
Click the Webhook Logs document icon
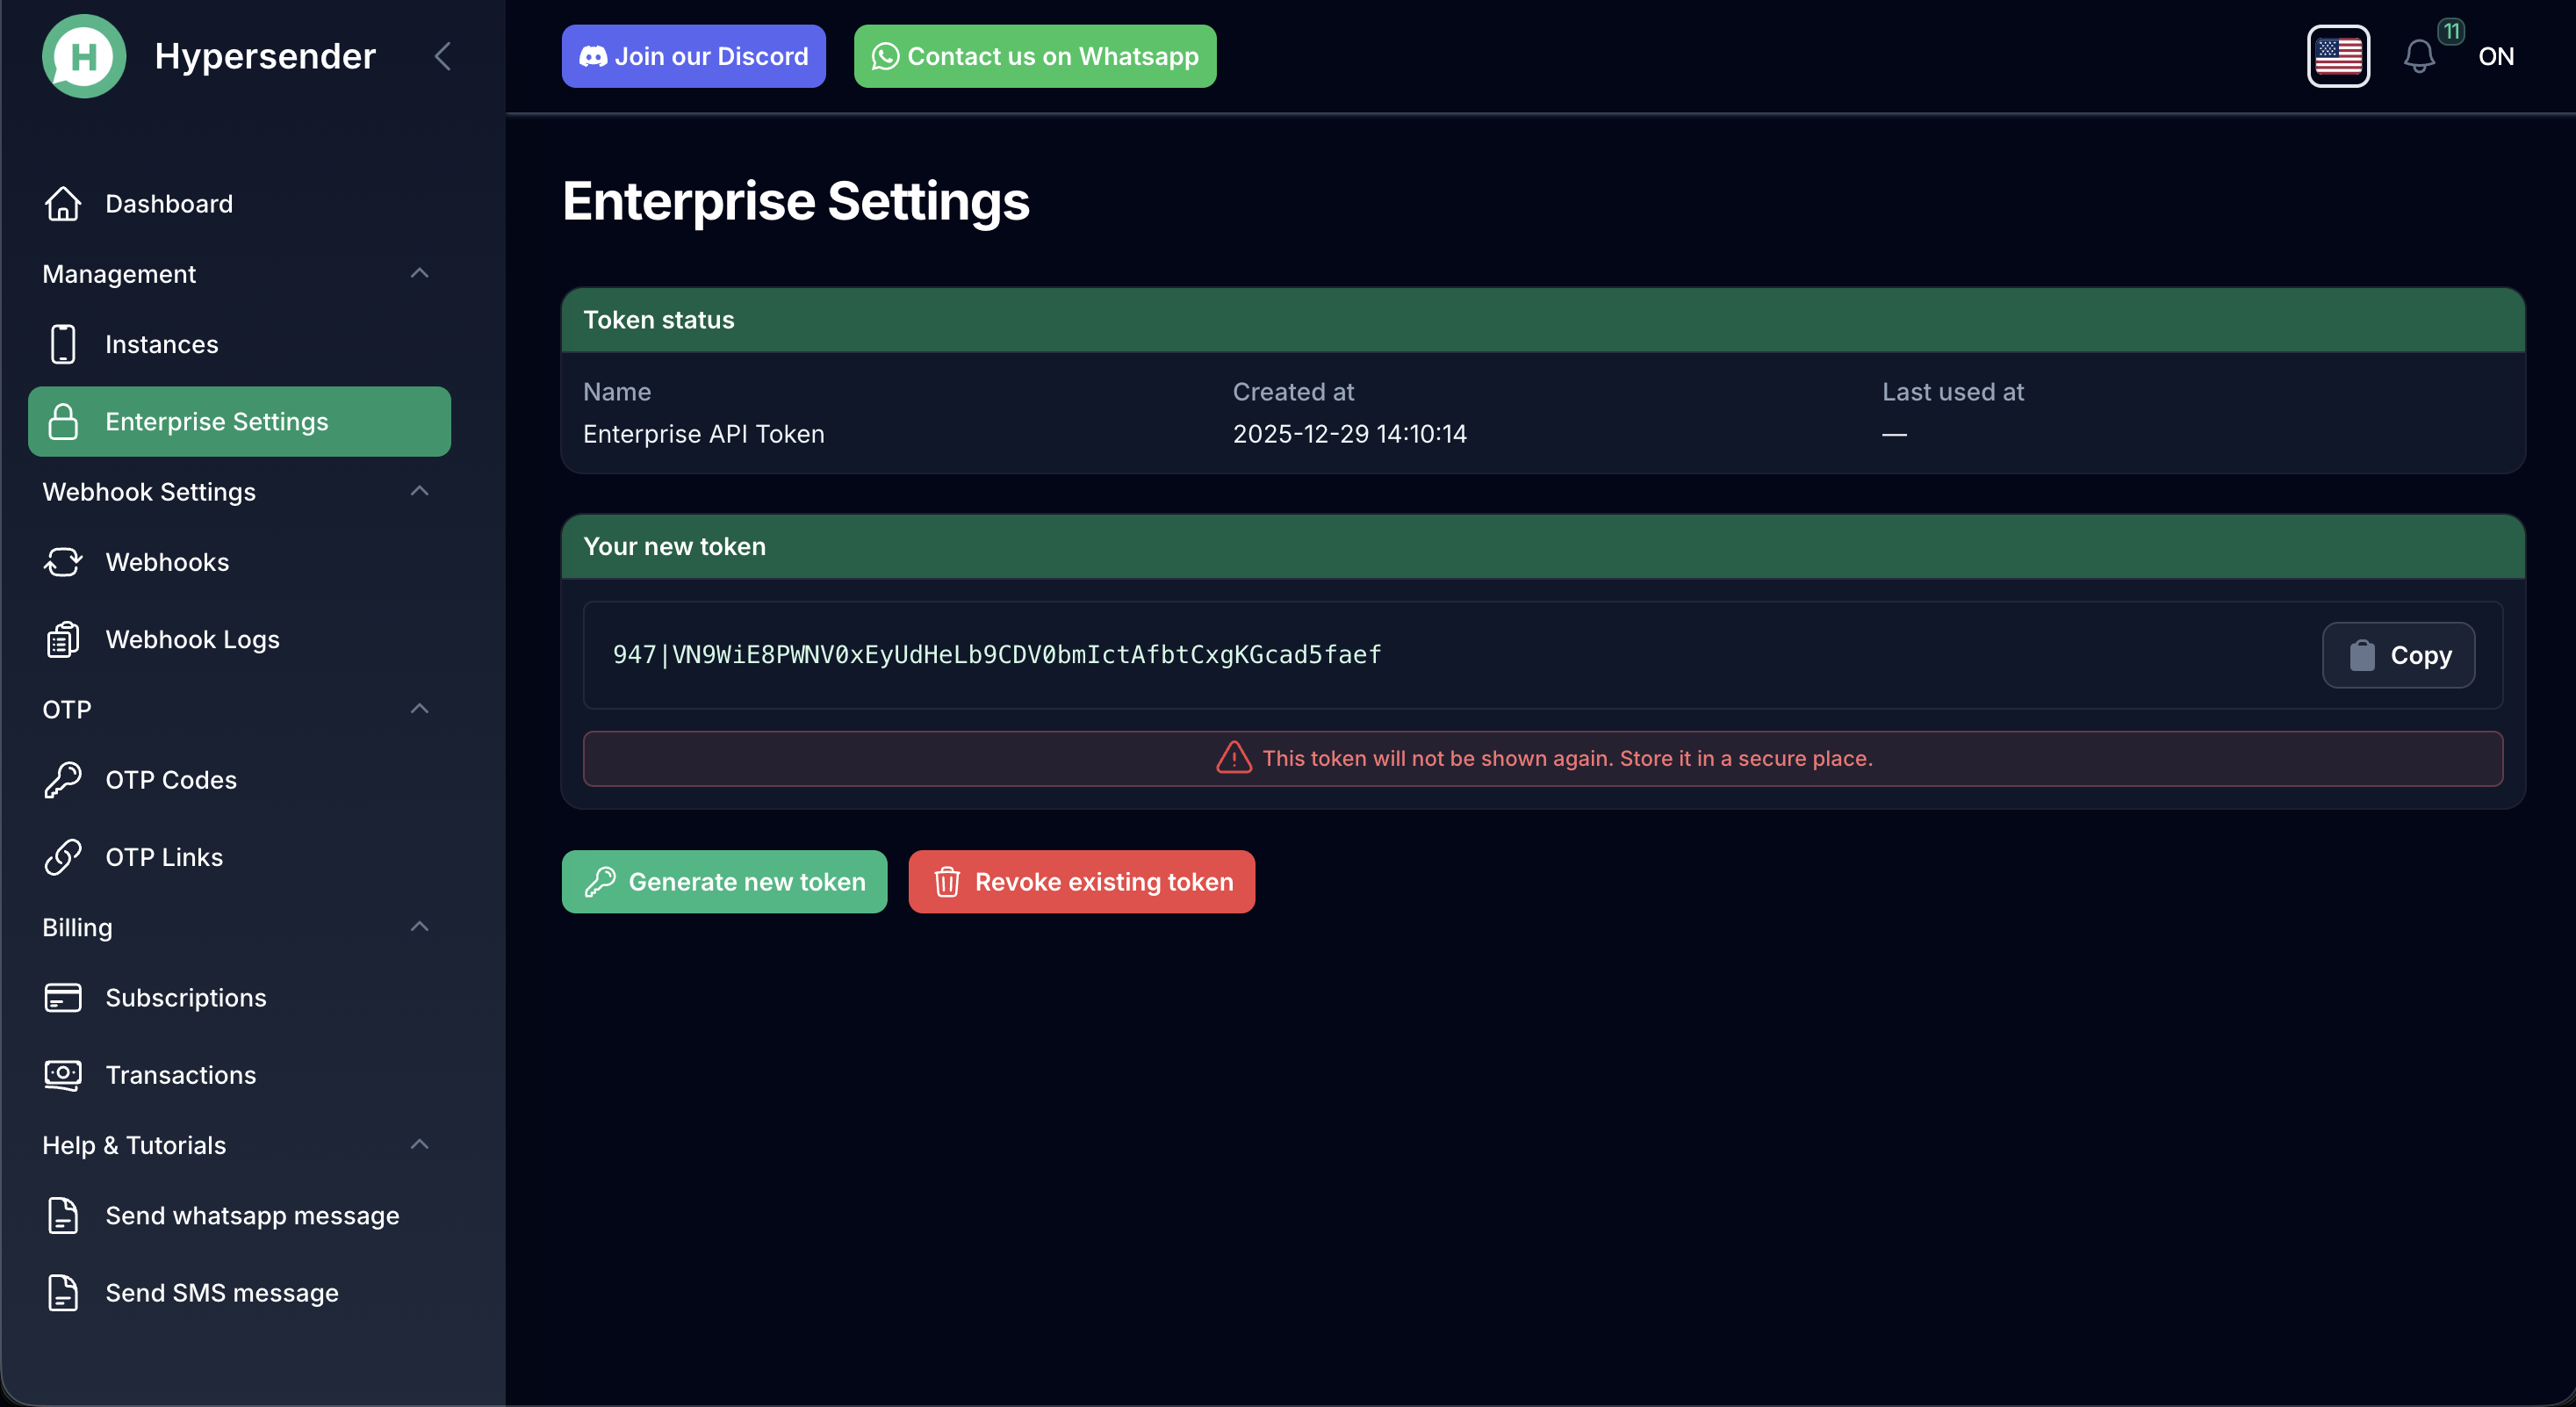click(63, 639)
